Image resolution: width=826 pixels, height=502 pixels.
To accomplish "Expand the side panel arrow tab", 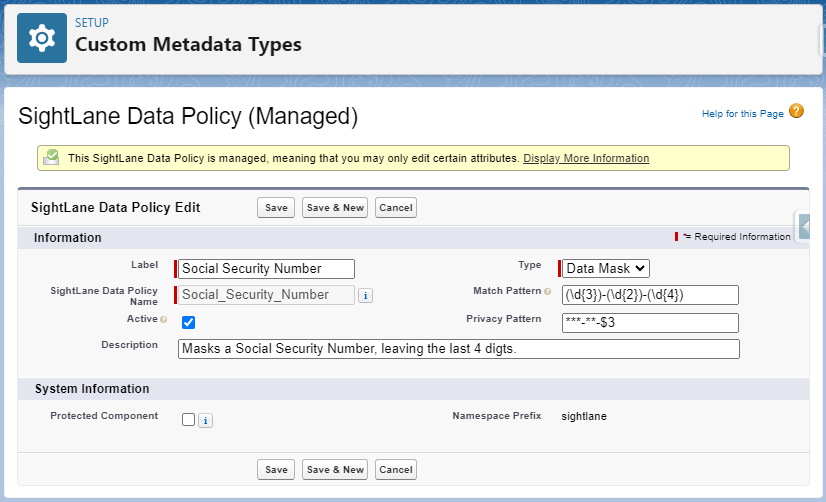I will coord(804,227).
